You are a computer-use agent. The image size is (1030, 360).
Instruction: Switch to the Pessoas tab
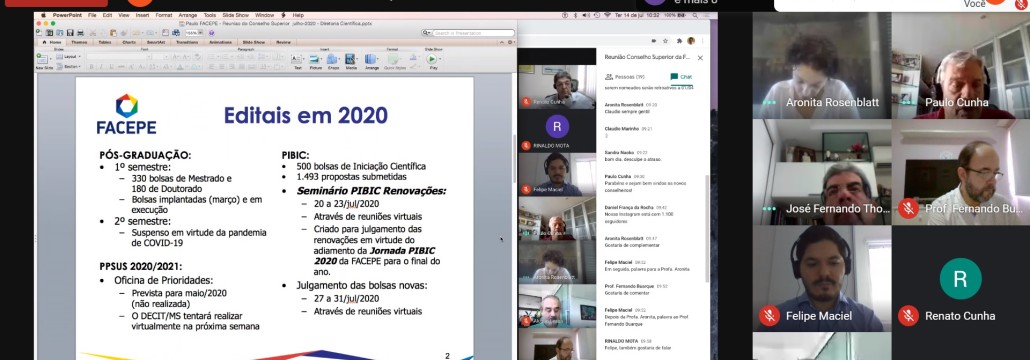click(625, 77)
